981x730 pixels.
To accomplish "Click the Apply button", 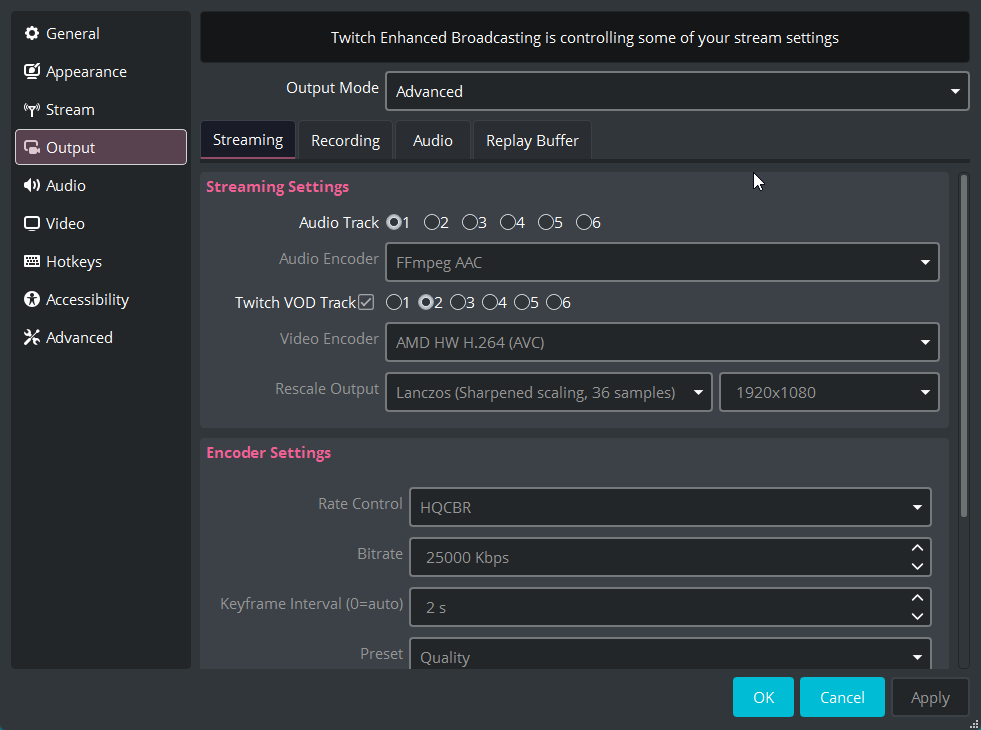I will coord(930,697).
